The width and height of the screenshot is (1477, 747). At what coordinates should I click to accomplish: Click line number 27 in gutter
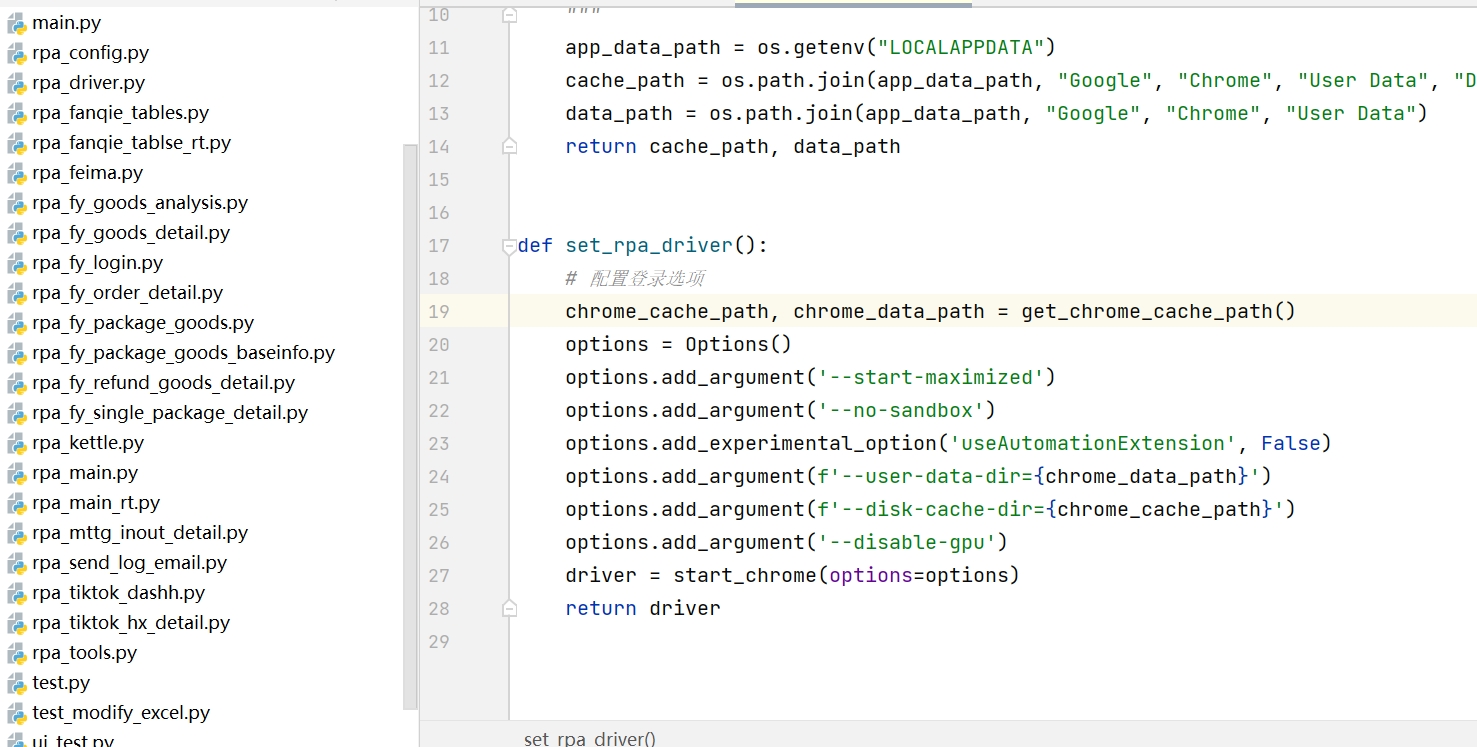[x=439, y=575]
